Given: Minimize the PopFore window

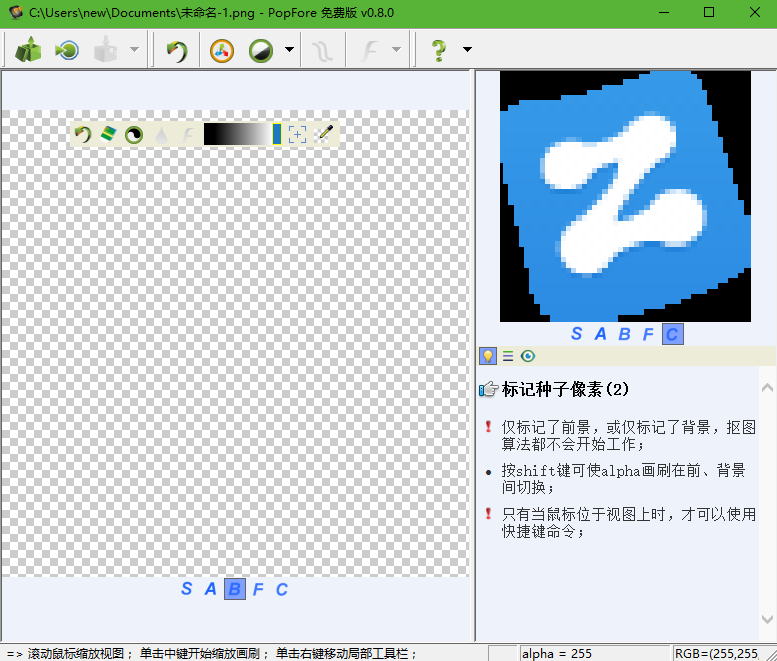Looking at the screenshot, I should click(x=664, y=12).
